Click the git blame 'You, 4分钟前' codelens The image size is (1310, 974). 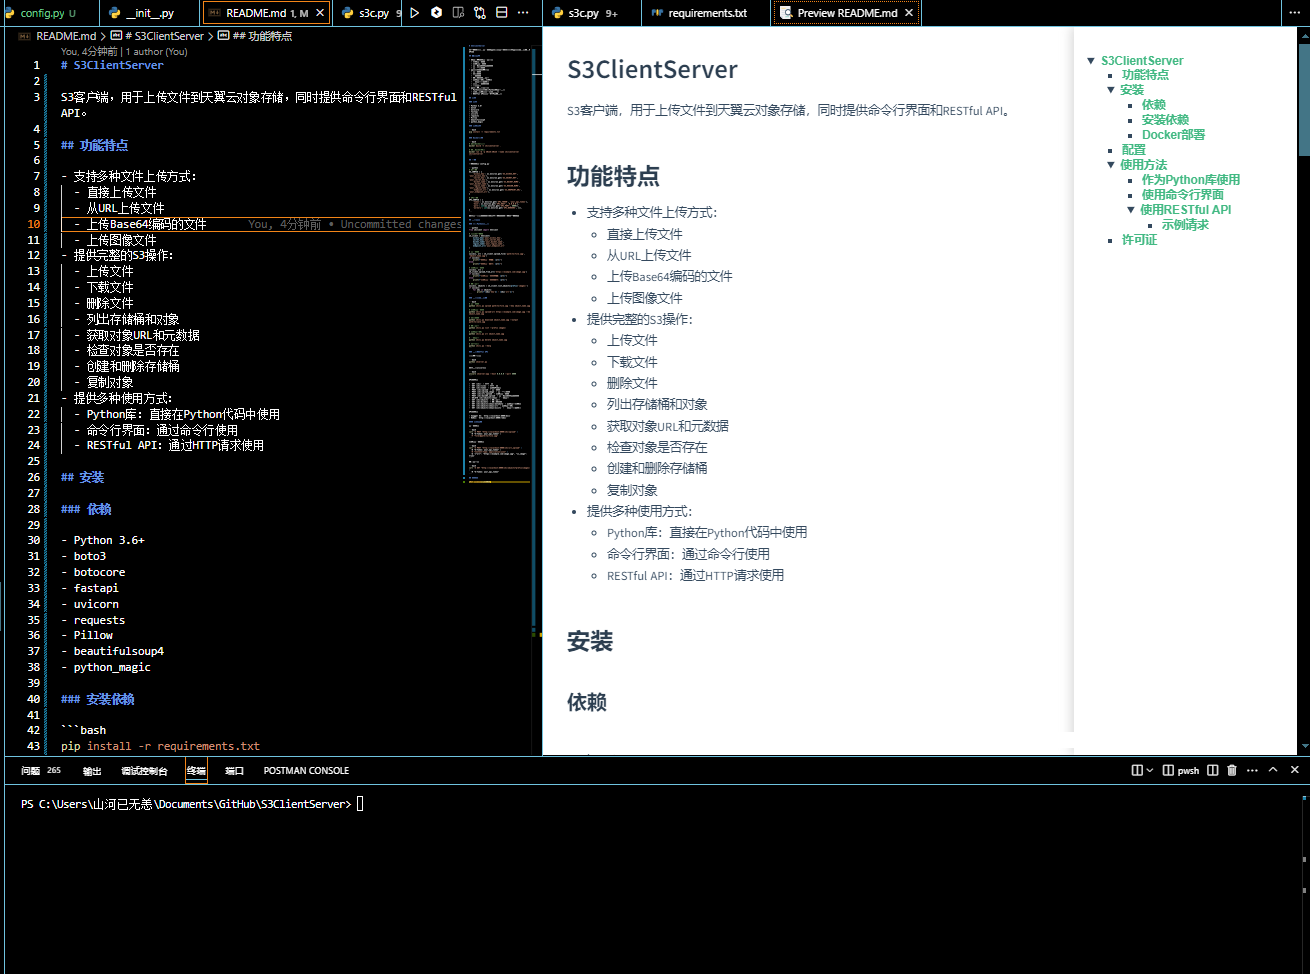point(89,51)
